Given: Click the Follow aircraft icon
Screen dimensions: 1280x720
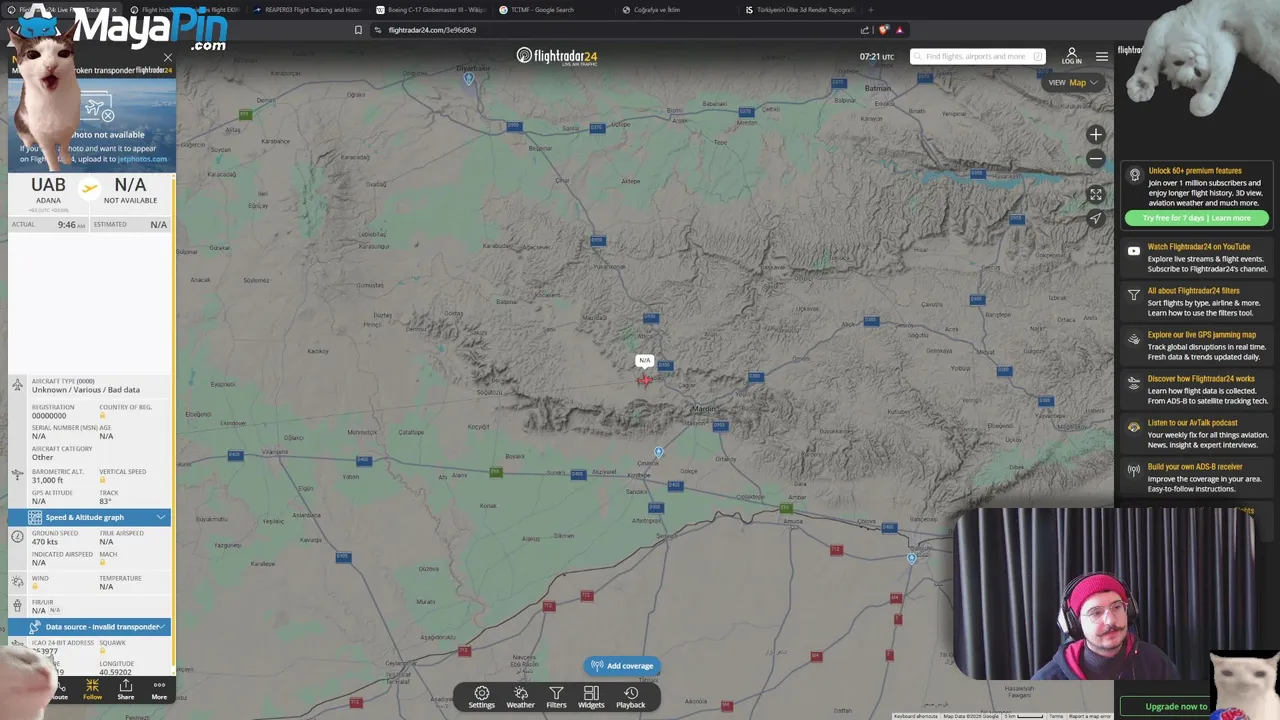Looking at the screenshot, I should point(92,689).
